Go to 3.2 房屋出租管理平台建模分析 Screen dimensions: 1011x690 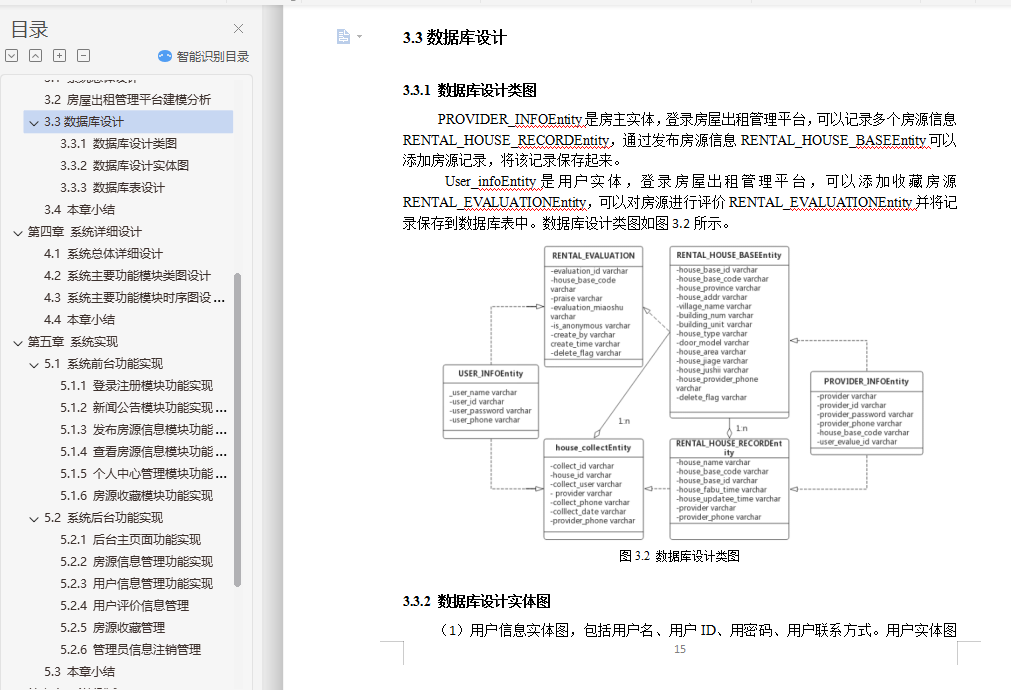click(127, 99)
